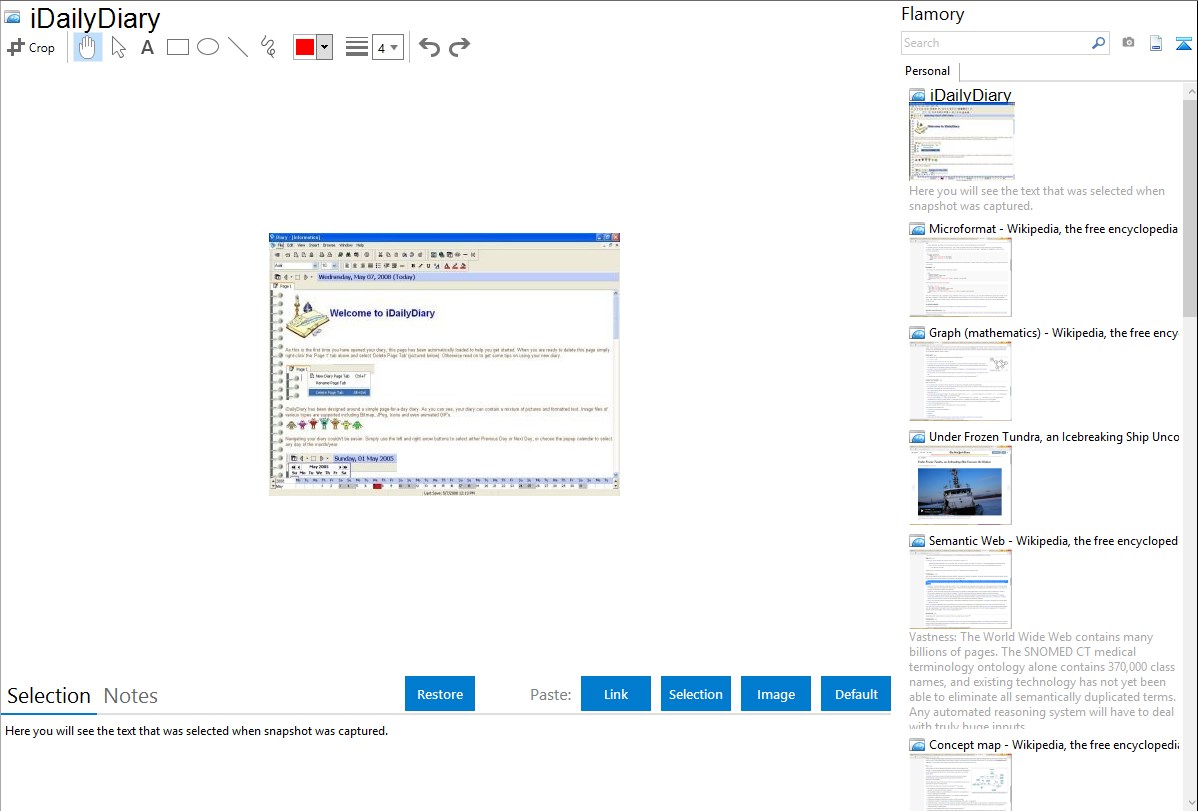This screenshot has width=1198, height=811.
Task: Click the 'Vastness: The World Wide Web' description text
Action: (x=1042, y=681)
